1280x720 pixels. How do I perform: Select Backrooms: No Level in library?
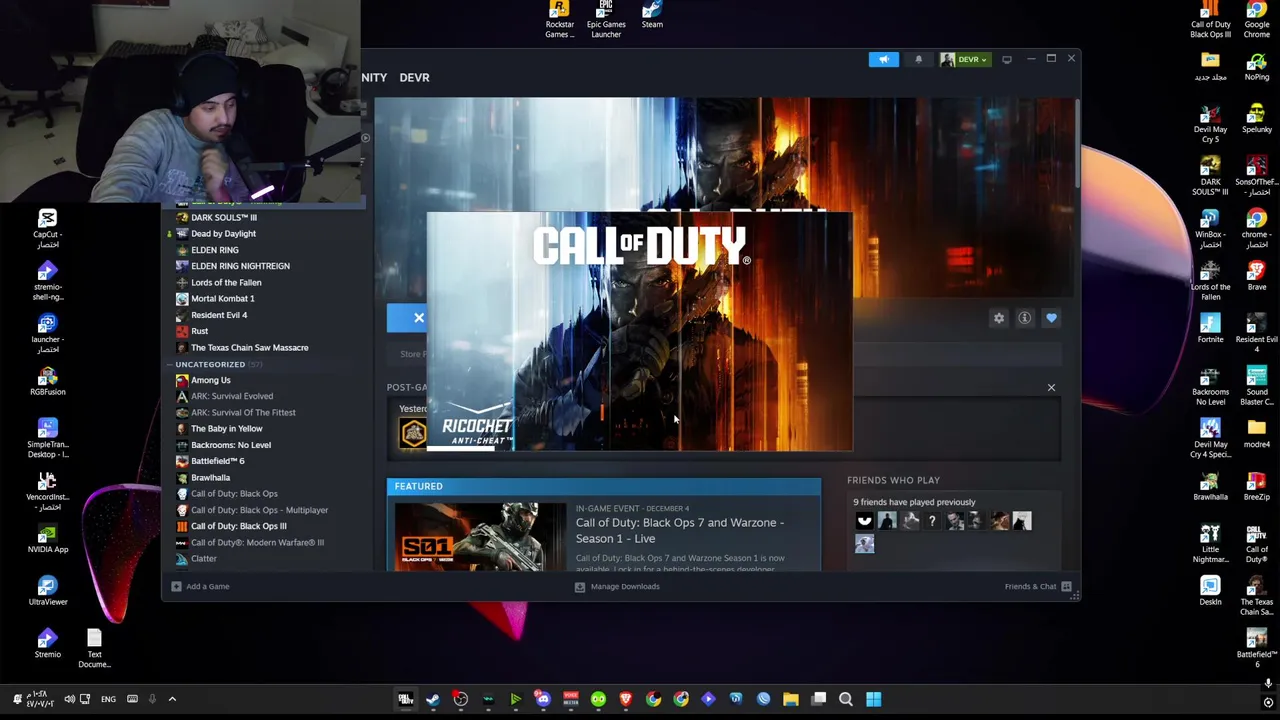[230, 445]
